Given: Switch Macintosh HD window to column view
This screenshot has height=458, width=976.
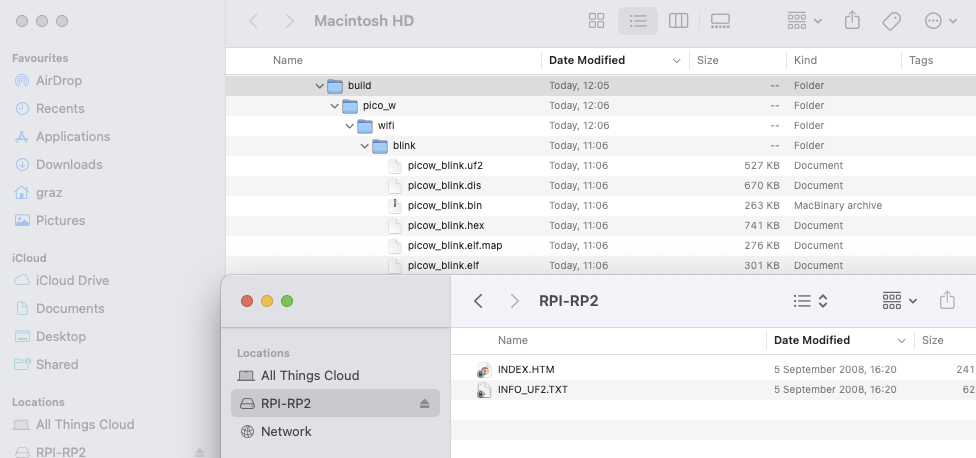Looking at the screenshot, I should [x=678, y=21].
